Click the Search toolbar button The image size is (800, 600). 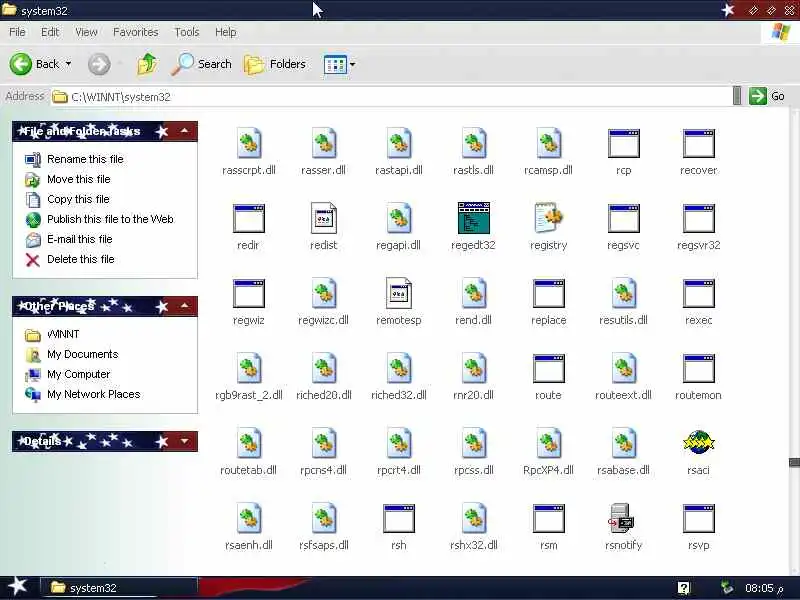click(201, 64)
